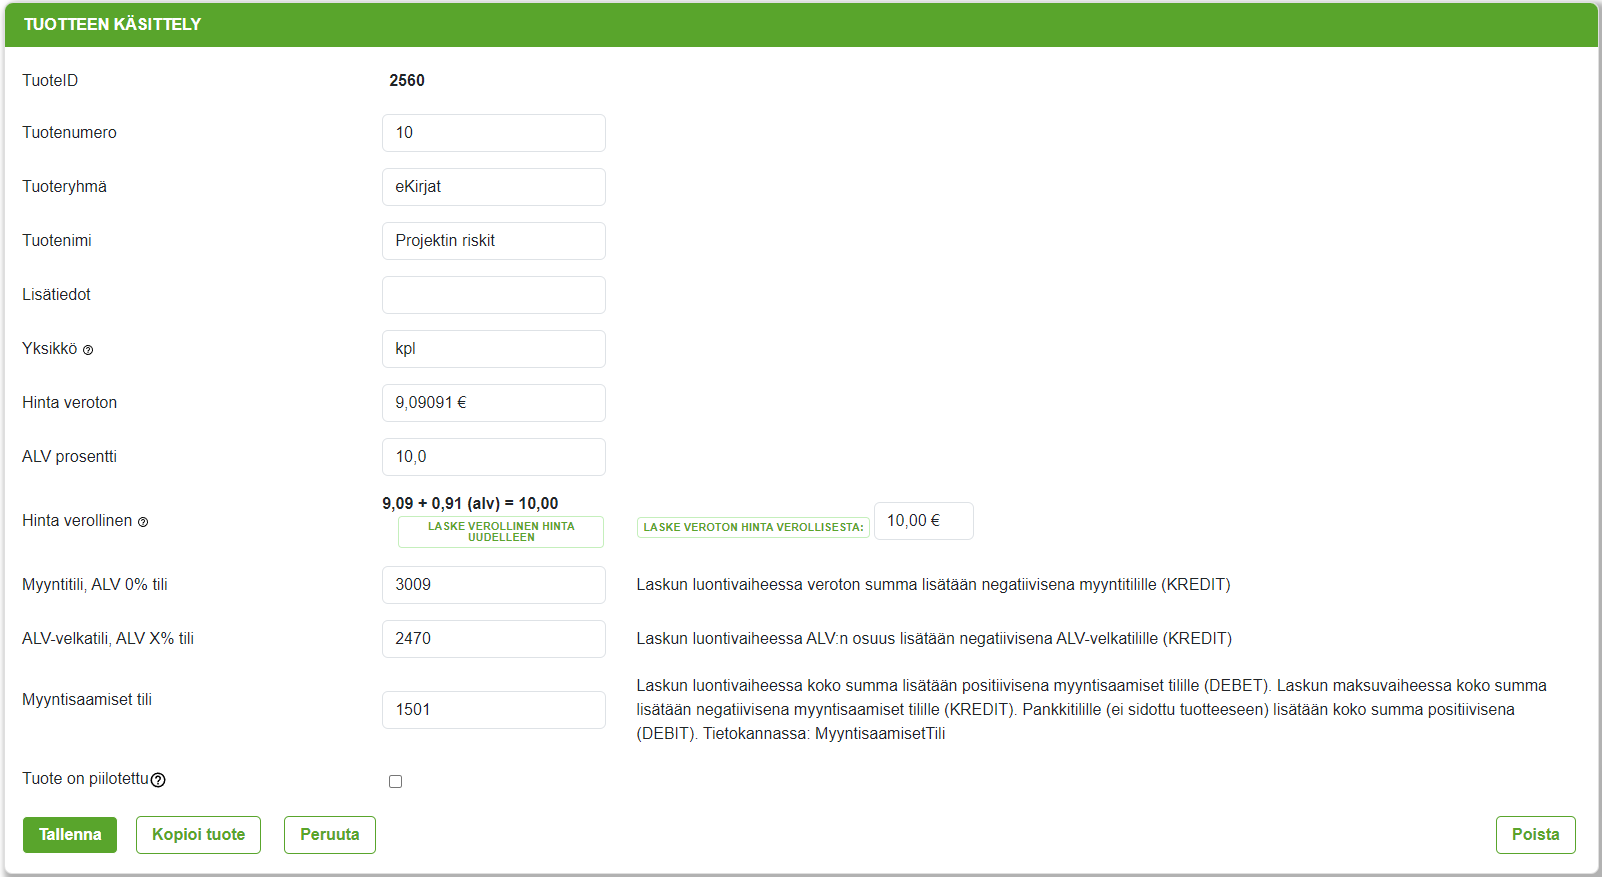Click the ALV-velkatili, ALV X% tili label
Image resolution: width=1602 pixels, height=877 pixels.
point(108,639)
